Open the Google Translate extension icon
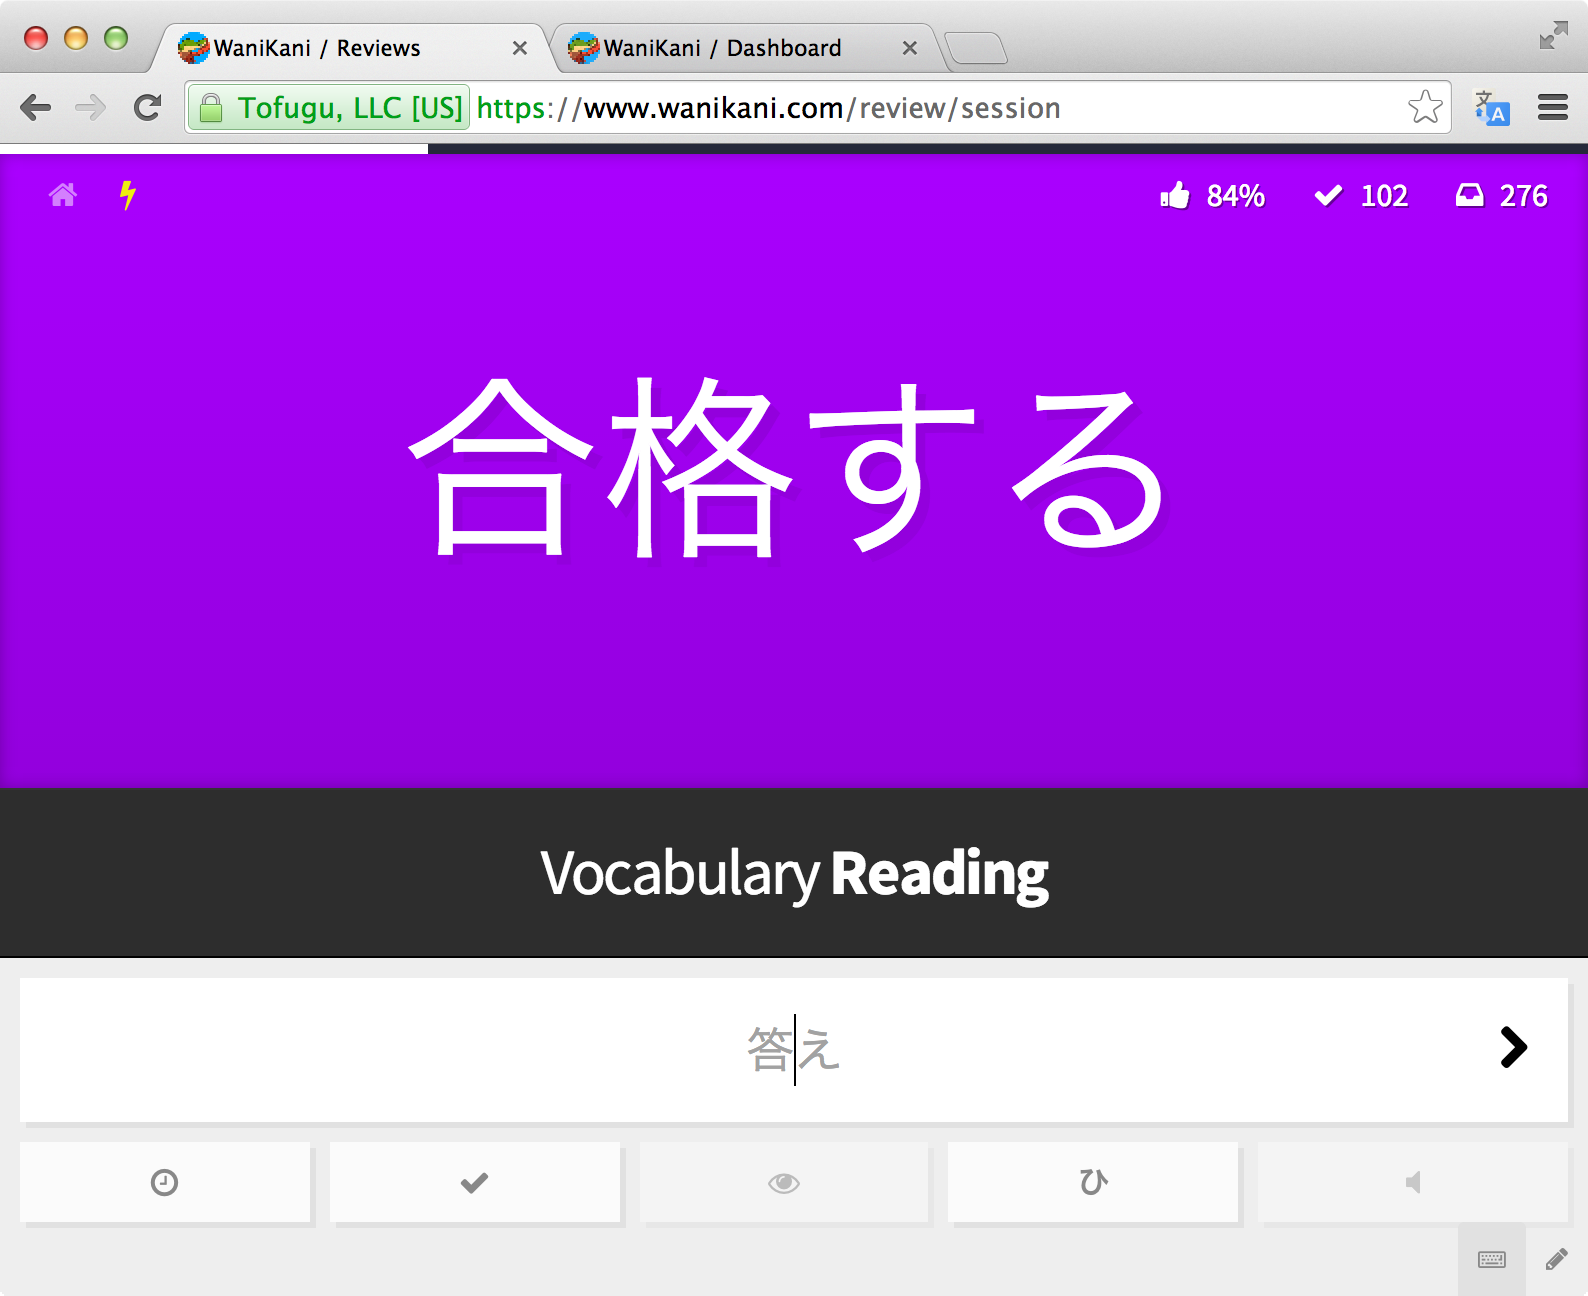Image resolution: width=1588 pixels, height=1296 pixels. click(x=1491, y=107)
